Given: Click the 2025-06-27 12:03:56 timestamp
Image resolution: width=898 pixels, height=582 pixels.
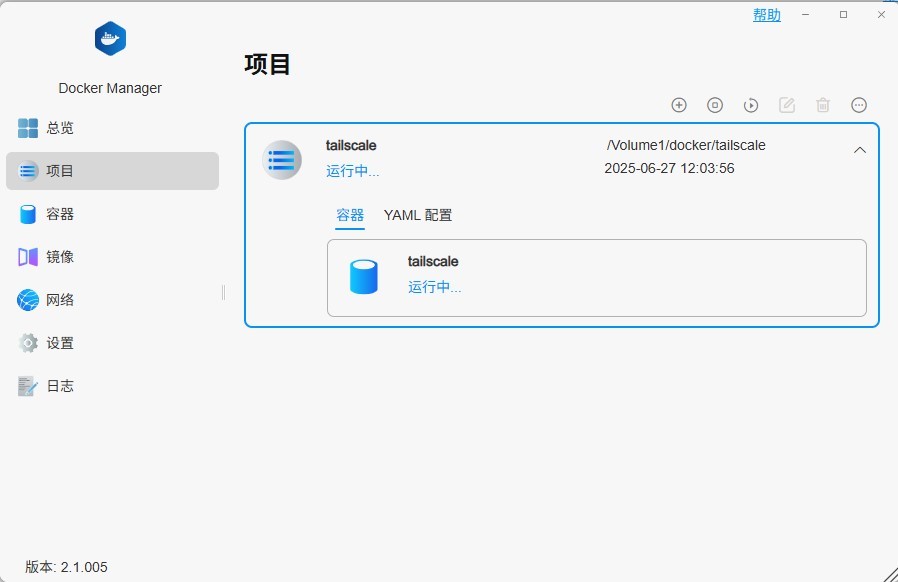Looking at the screenshot, I should (669, 168).
